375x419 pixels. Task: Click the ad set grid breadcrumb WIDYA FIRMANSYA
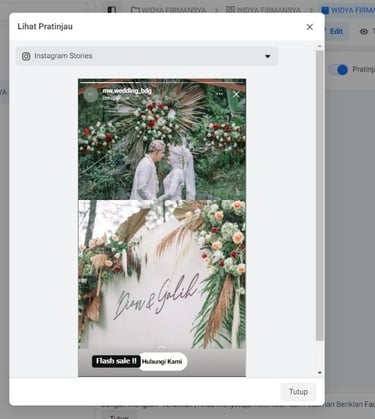click(x=263, y=10)
